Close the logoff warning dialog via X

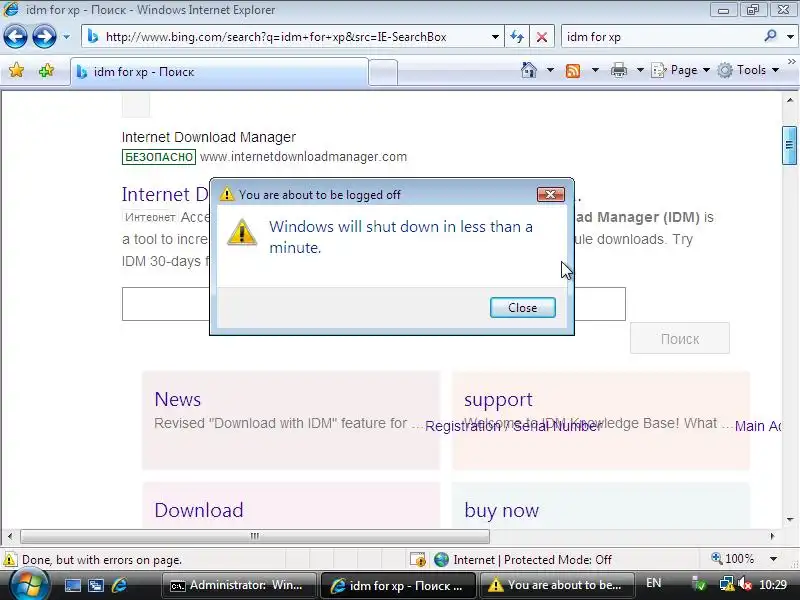pos(551,194)
